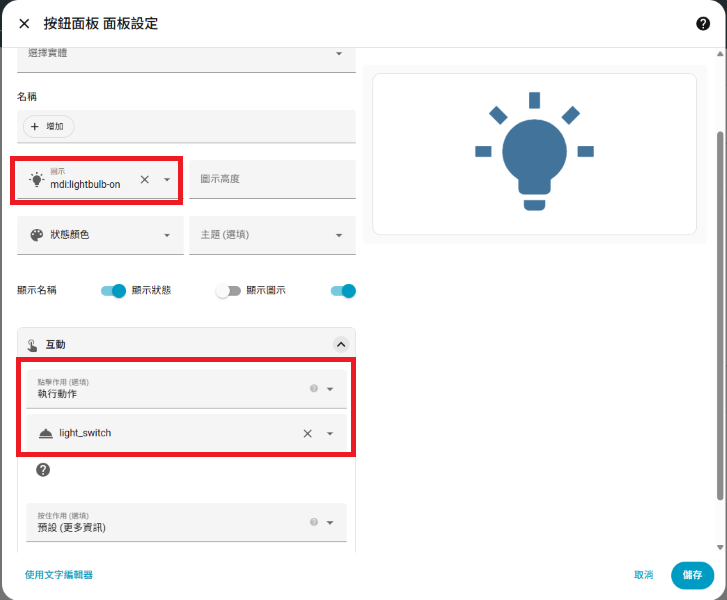Clear the light_switch action selection
The width and height of the screenshot is (727, 600).
307,433
